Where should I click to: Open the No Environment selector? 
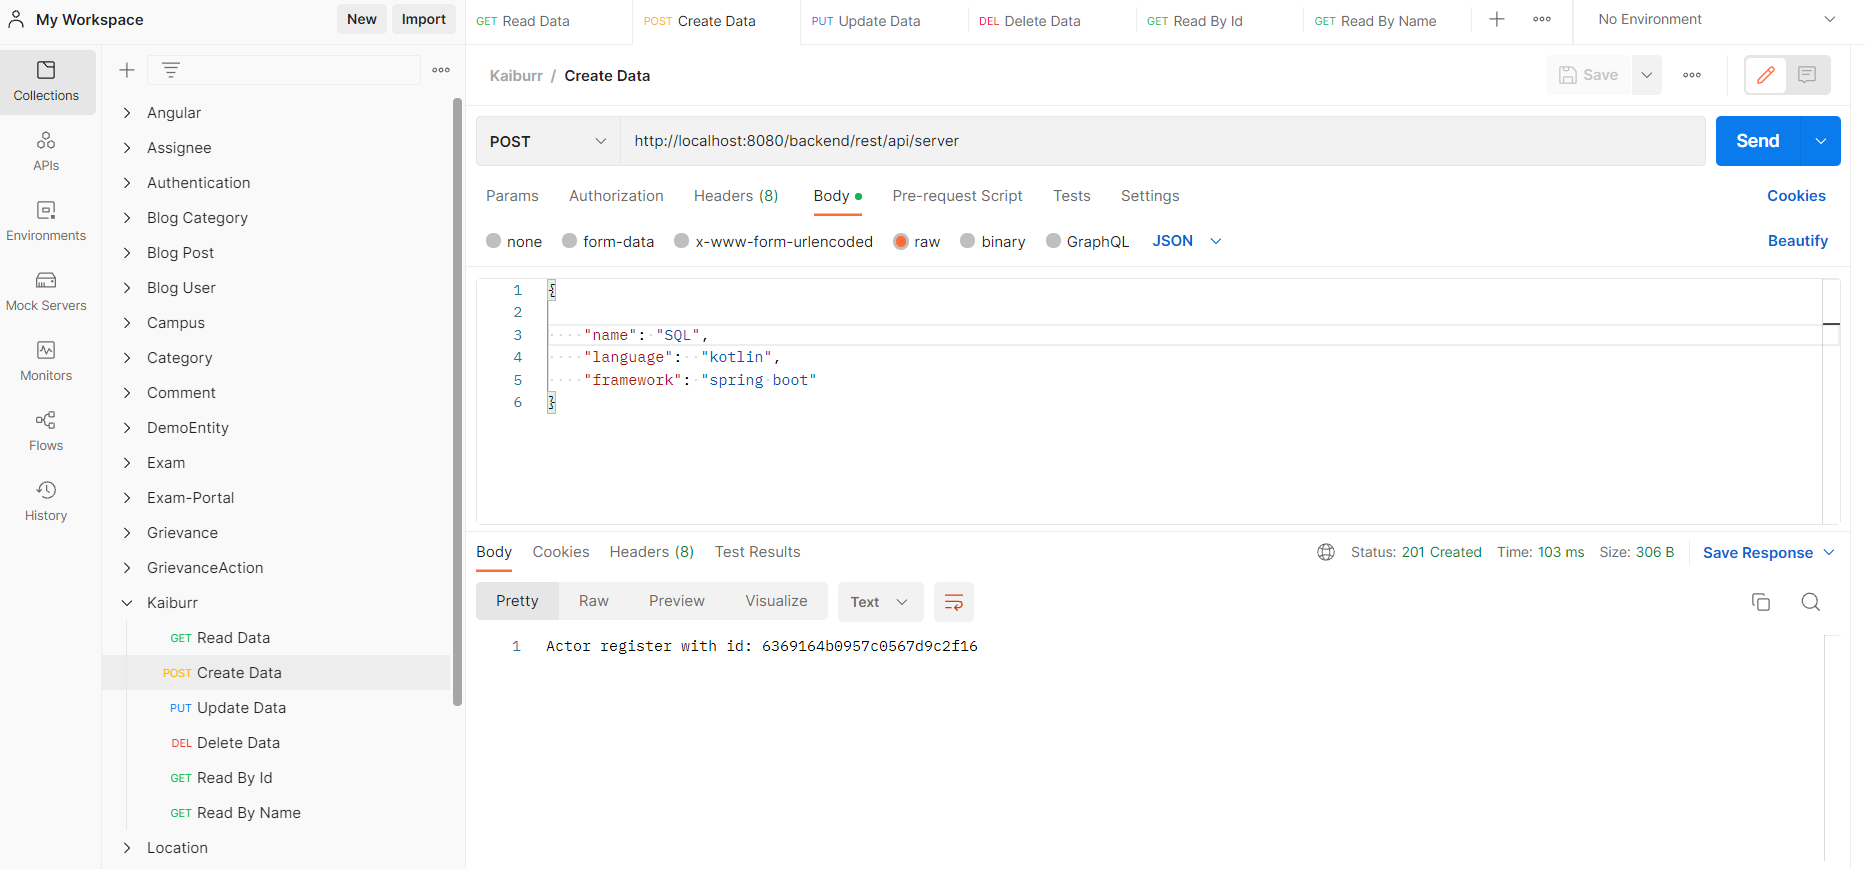[1716, 19]
